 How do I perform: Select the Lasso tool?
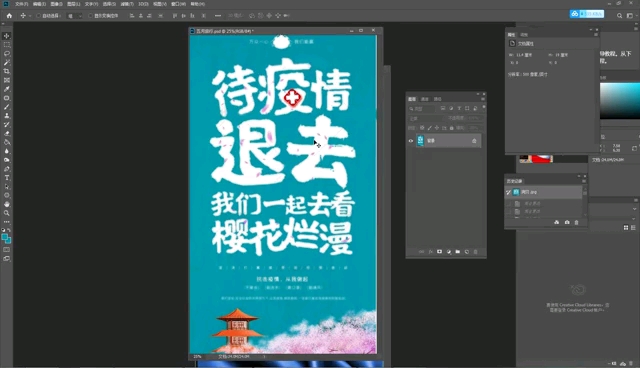pos(7,54)
